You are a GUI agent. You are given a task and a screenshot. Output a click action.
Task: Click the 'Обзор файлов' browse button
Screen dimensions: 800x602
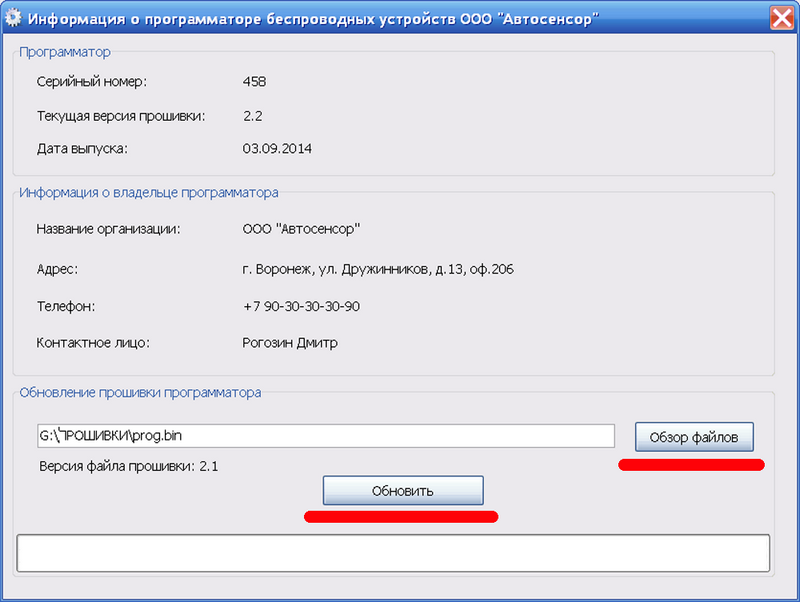pyautogui.click(x=694, y=437)
